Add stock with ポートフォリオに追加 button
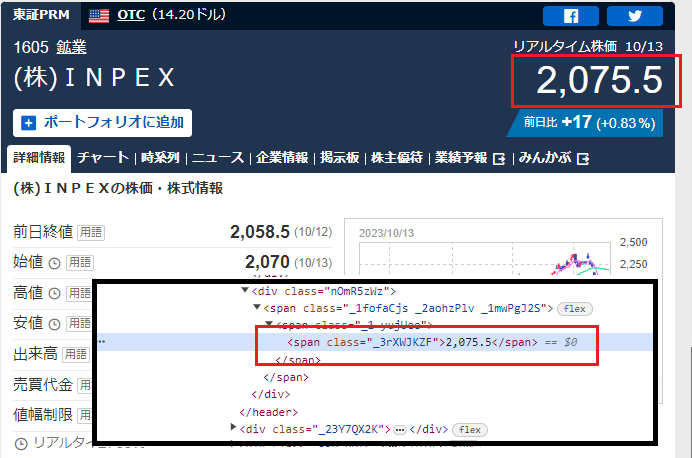Screen dimensions: 692x458 coord(102,123)
